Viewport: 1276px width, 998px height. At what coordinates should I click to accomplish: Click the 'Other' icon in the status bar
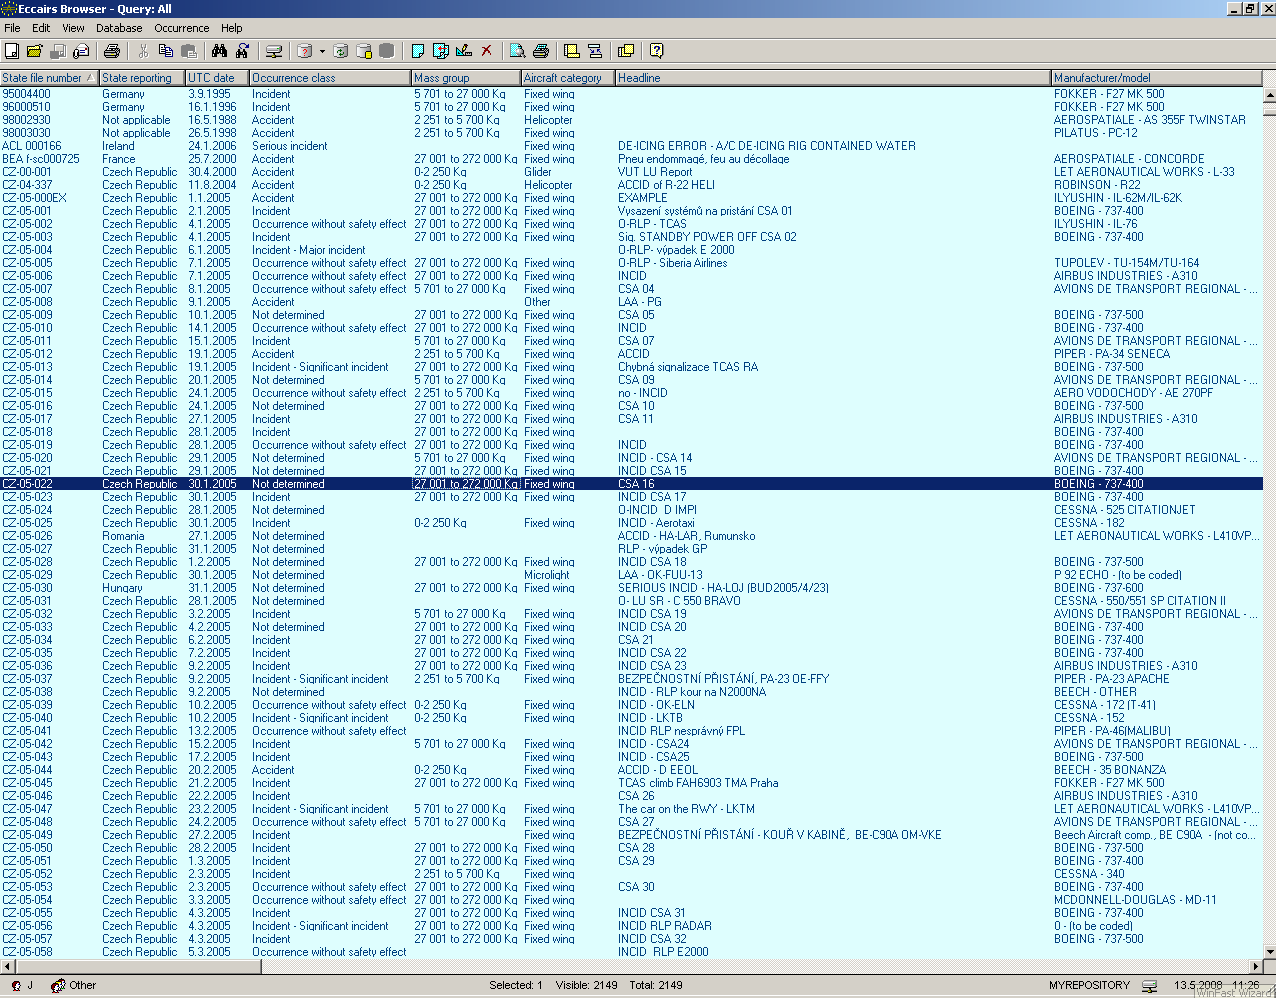(59, 985)
